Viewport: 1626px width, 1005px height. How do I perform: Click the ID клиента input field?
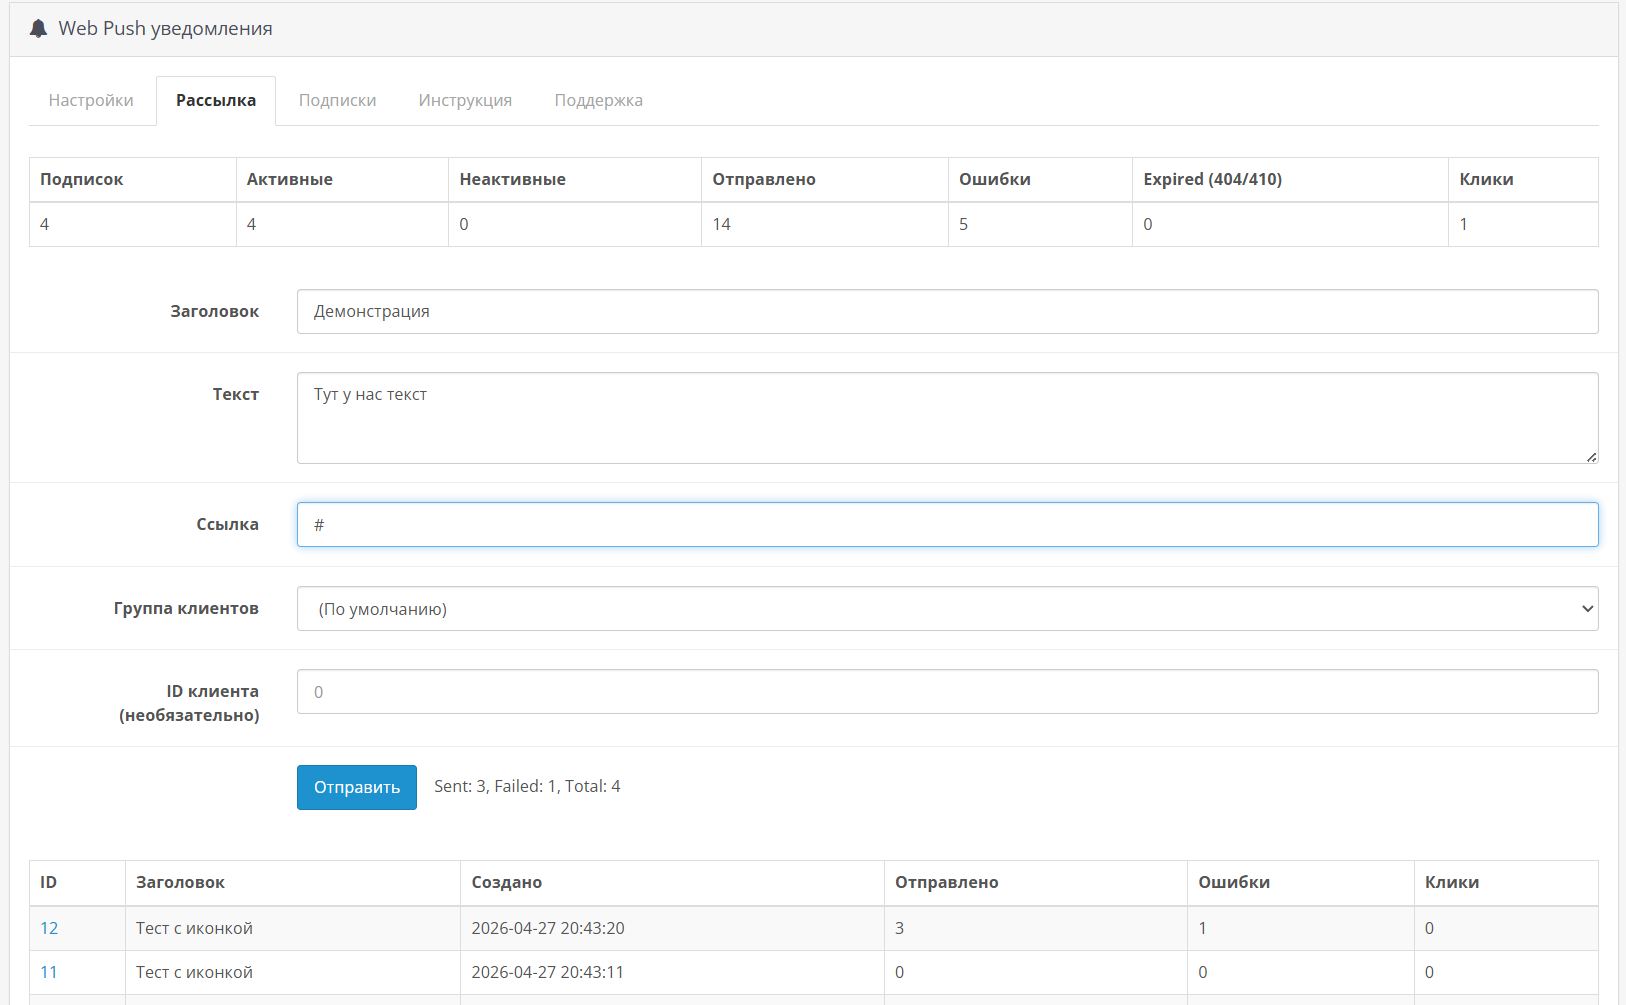click(947, 692)
